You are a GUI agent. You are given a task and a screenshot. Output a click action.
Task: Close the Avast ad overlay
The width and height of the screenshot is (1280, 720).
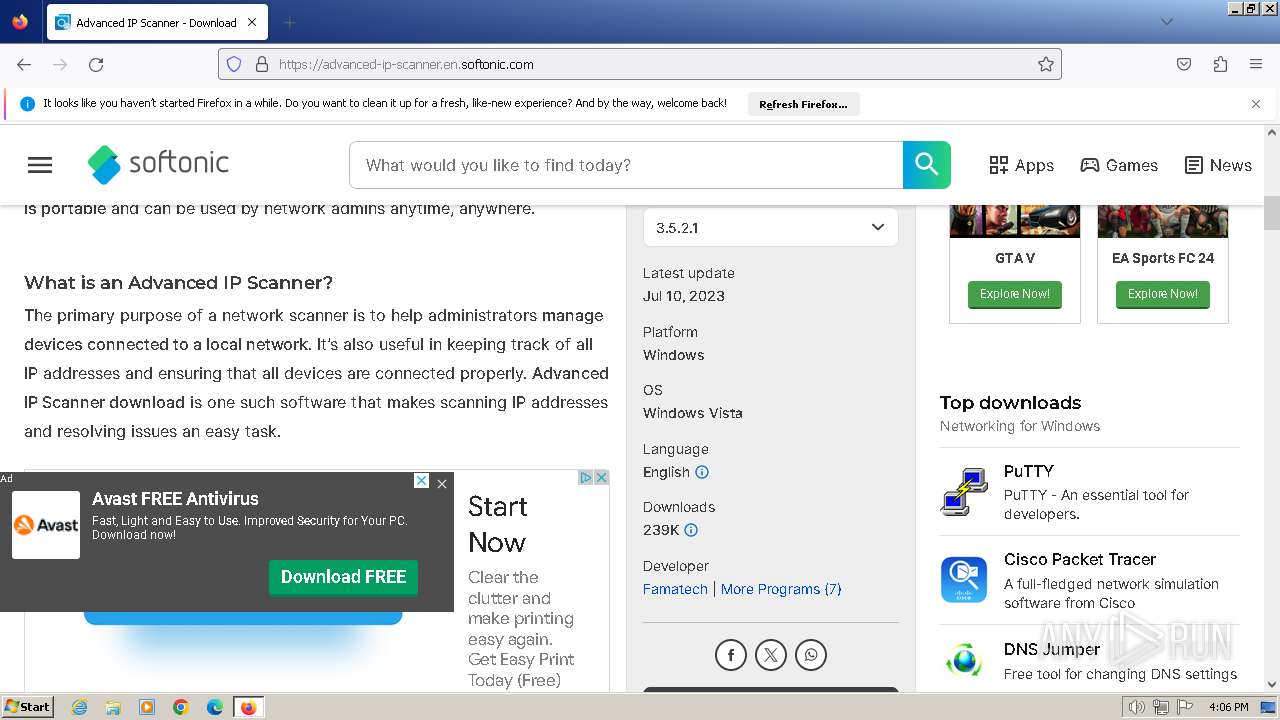point(442,483)
